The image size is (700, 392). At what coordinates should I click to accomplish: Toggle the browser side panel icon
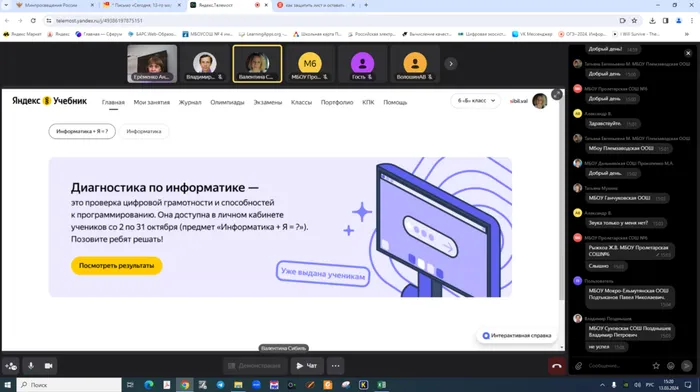tap(665, 21)
